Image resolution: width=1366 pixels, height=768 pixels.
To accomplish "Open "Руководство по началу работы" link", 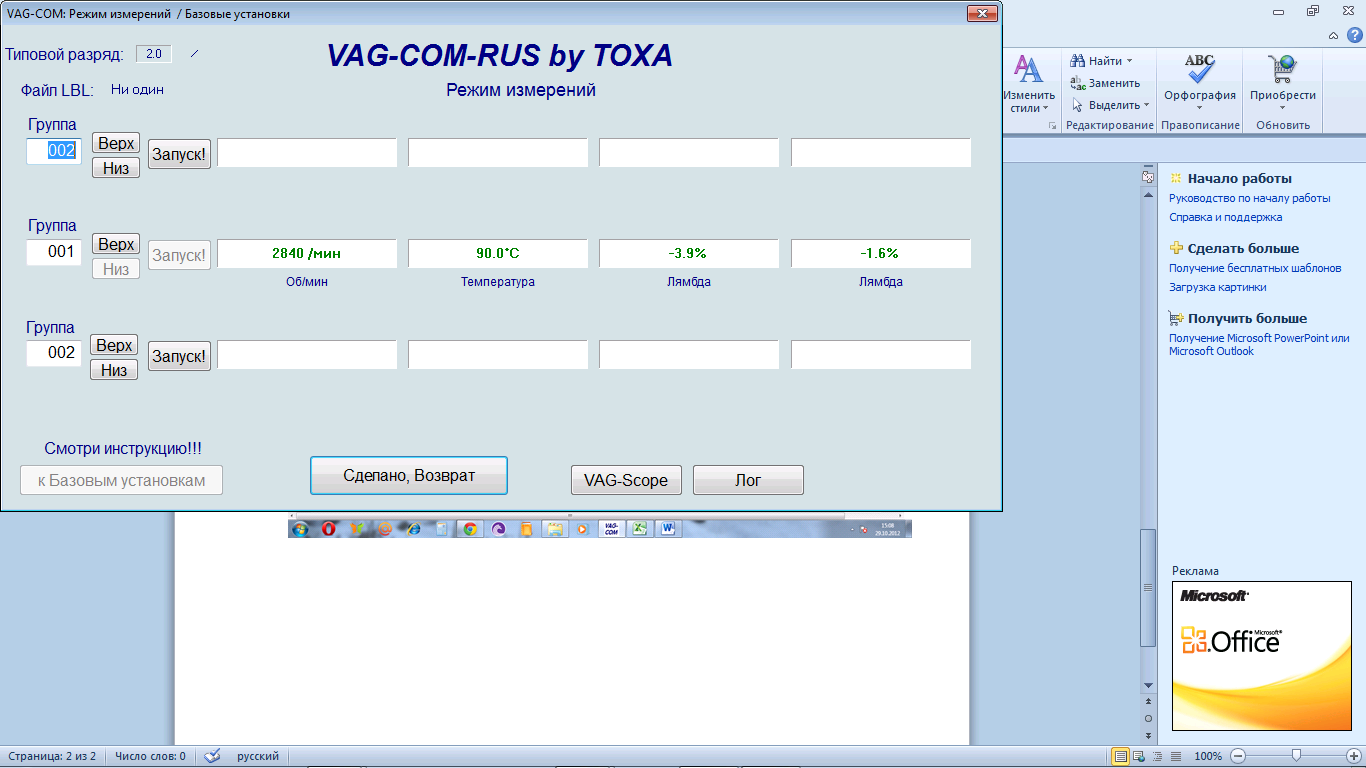I will click(1249, 198).
